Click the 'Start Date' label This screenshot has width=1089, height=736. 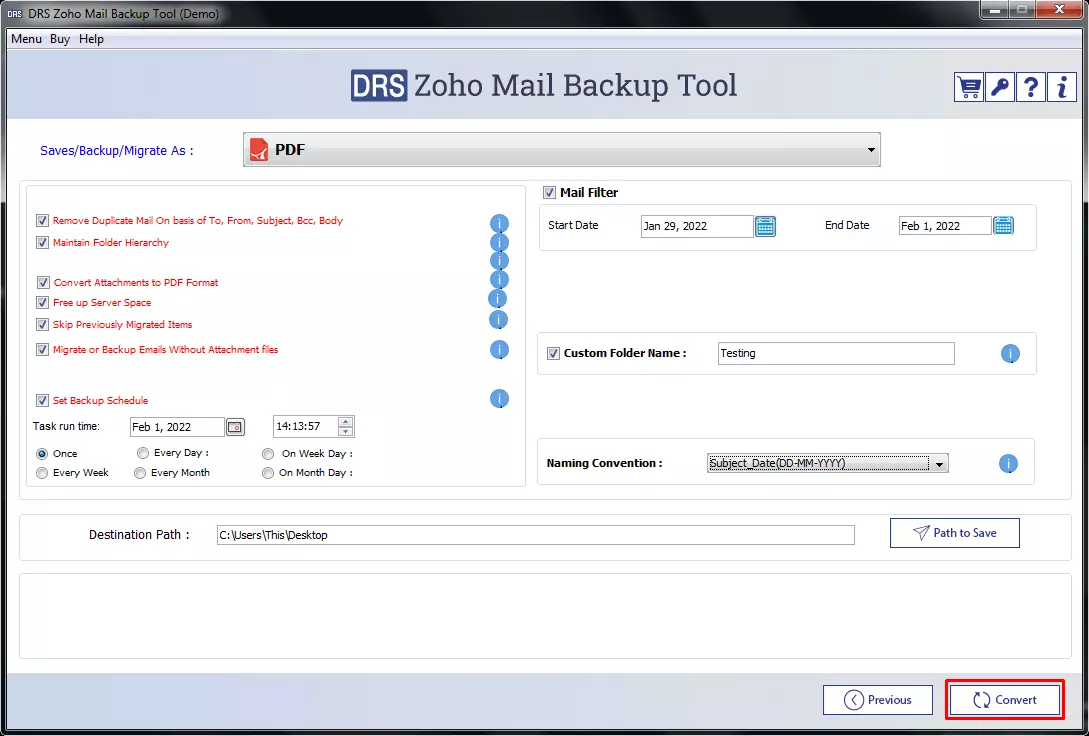(x=573, y=225)
